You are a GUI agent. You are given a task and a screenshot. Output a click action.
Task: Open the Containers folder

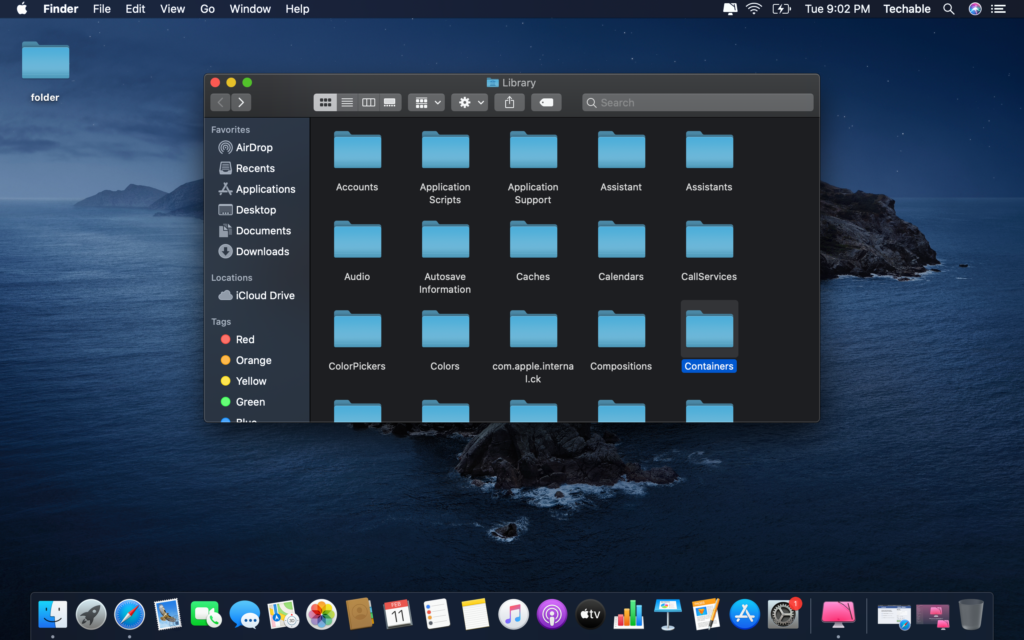pyautogui.click(x=709, y=330)
